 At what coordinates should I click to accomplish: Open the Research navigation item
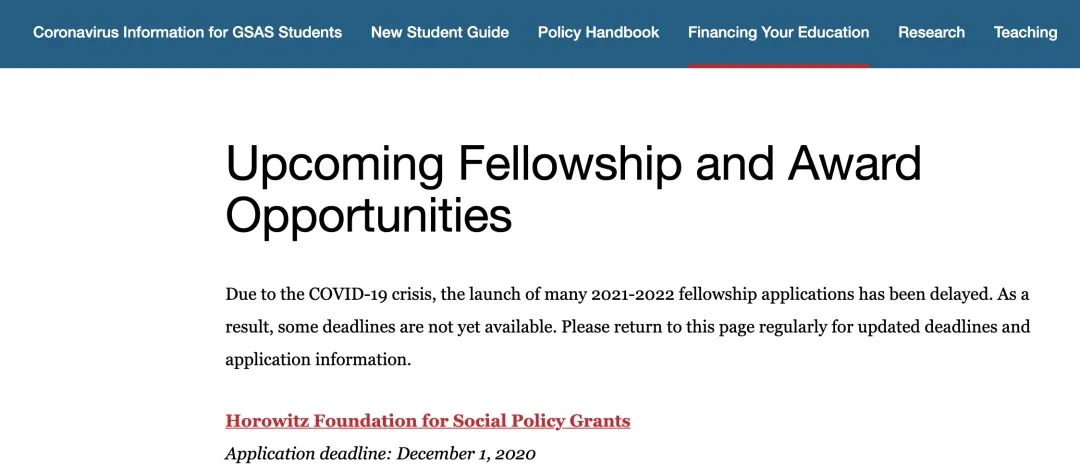[931, 32]
